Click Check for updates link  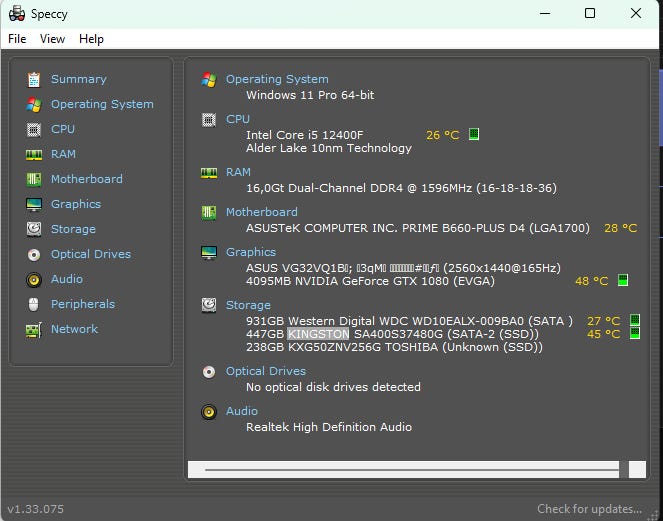[x=589, y=509]
